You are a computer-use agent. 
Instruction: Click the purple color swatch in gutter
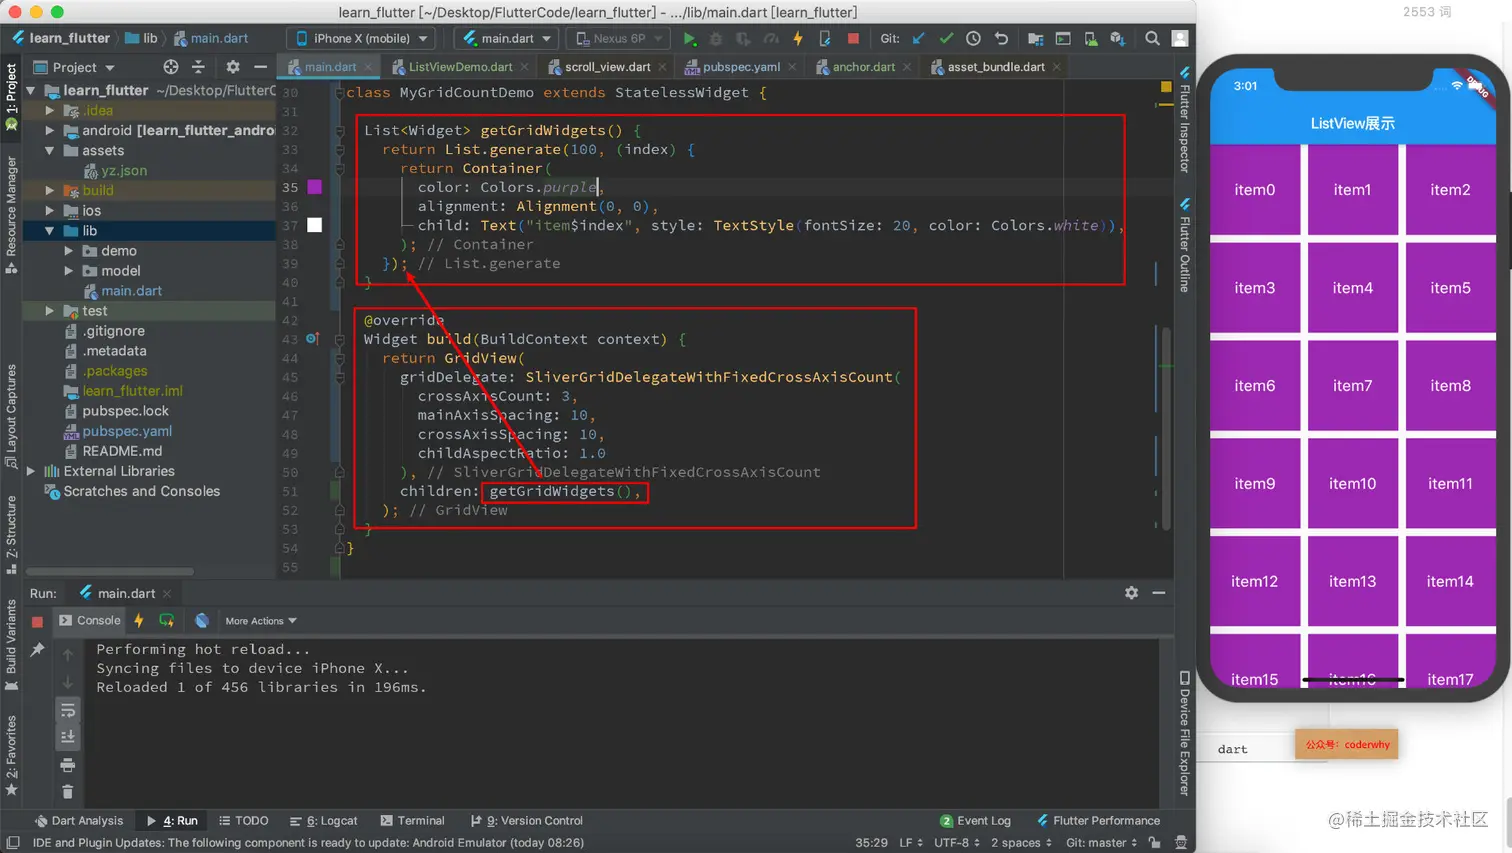point(315,187)
